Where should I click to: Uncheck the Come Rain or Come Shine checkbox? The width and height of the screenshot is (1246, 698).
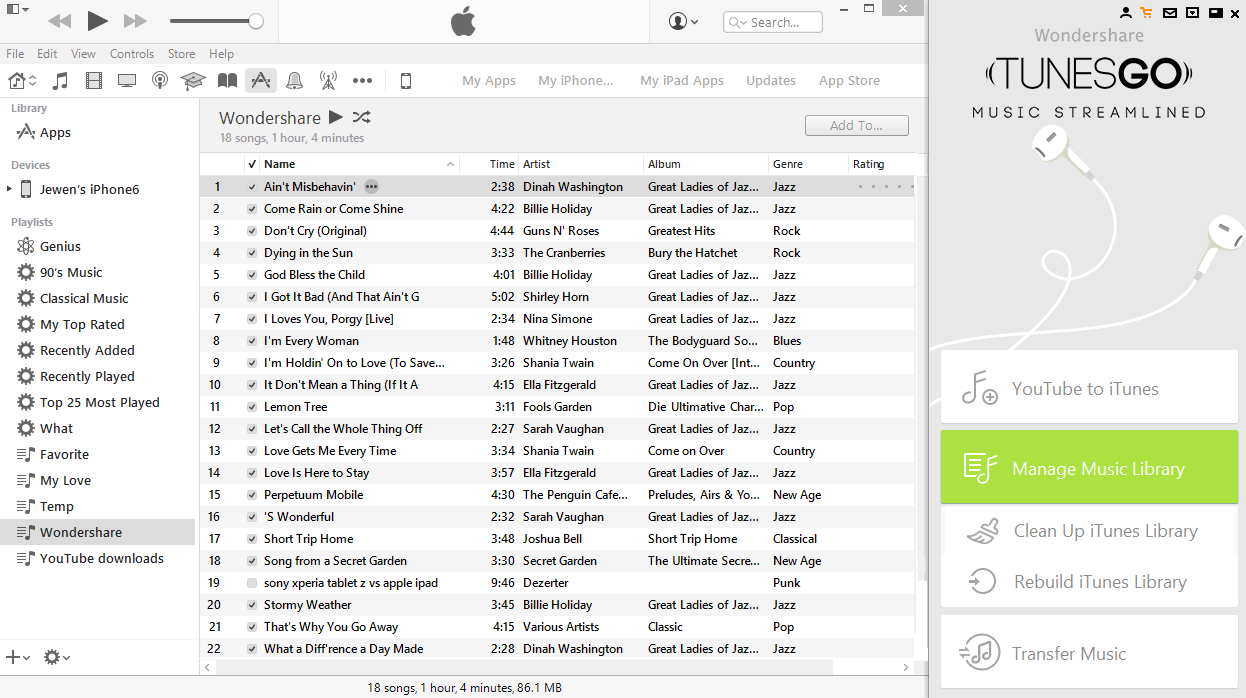click(x=252, y=209)
